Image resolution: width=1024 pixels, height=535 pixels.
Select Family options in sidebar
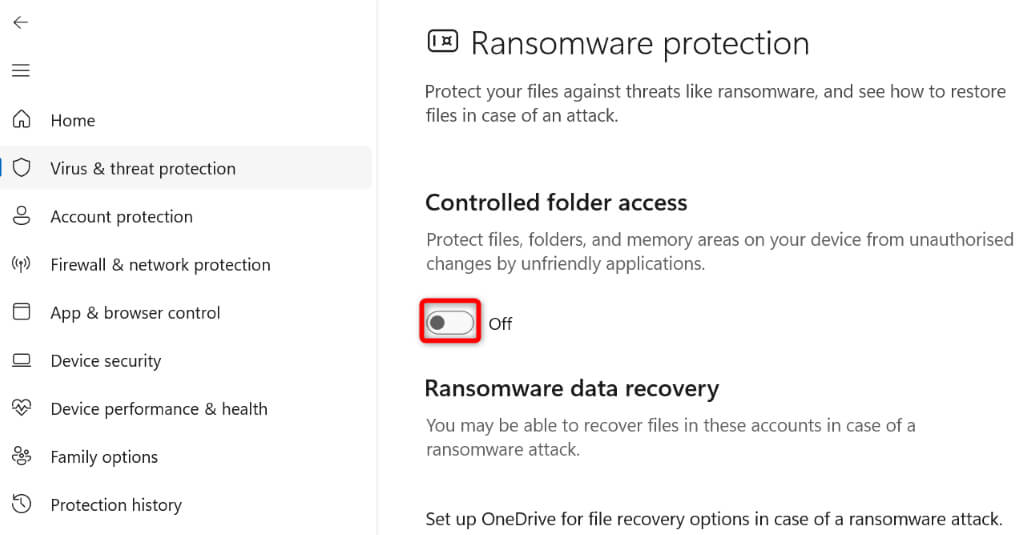coord(104,456)
